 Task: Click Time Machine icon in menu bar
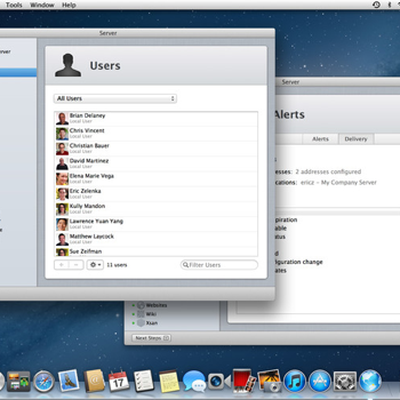pyautogui.click(x=376, y=5)
